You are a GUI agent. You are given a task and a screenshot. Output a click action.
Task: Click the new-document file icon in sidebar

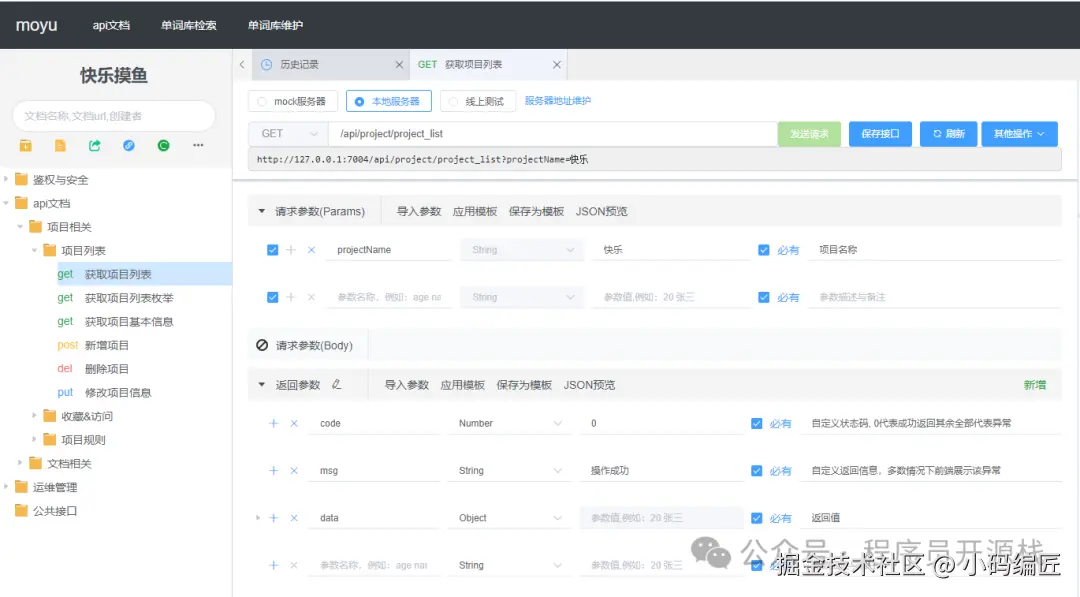pos(60,145)
